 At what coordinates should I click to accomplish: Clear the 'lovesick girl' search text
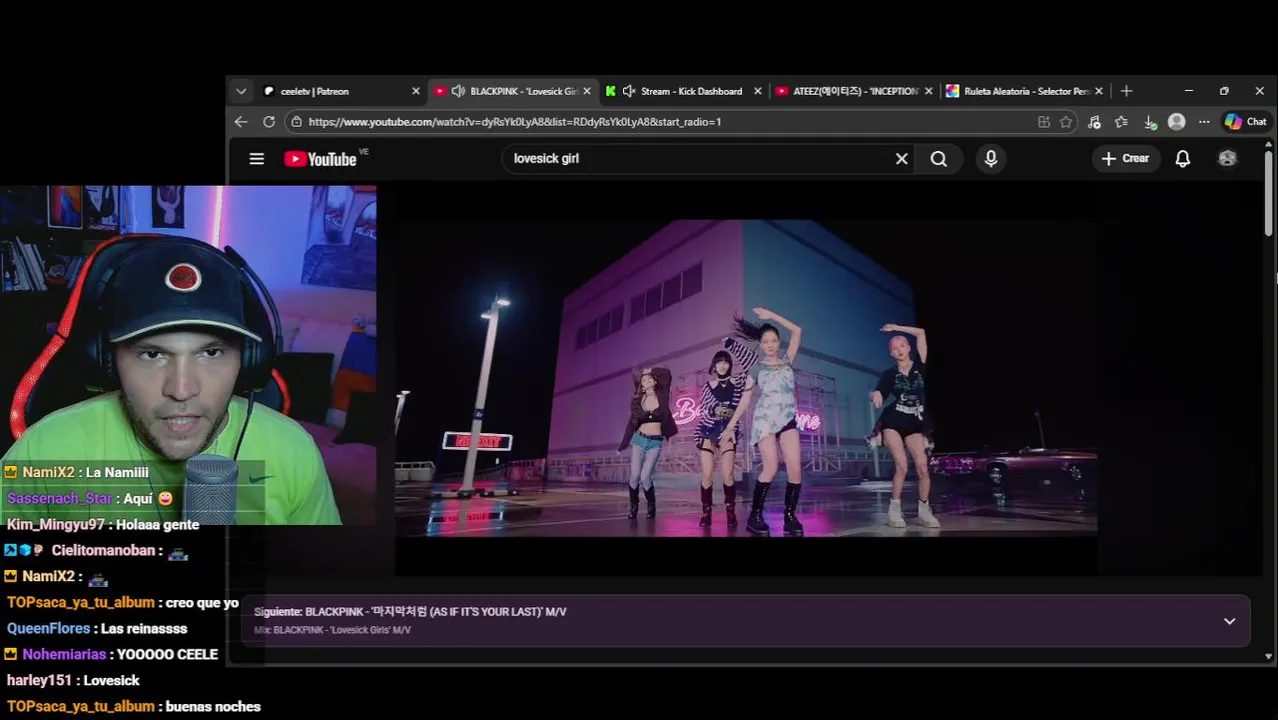pyautogui.click(x=901, y=159)
